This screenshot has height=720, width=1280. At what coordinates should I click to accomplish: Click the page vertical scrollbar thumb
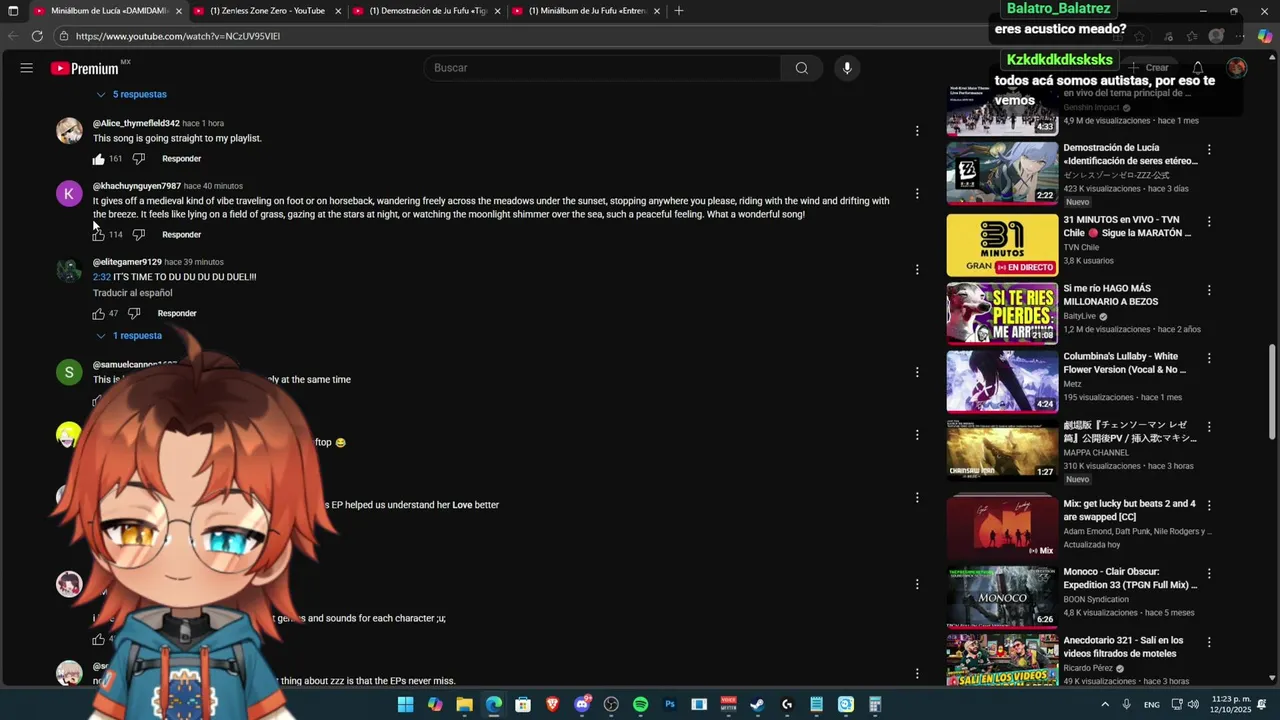[1272, 391]
